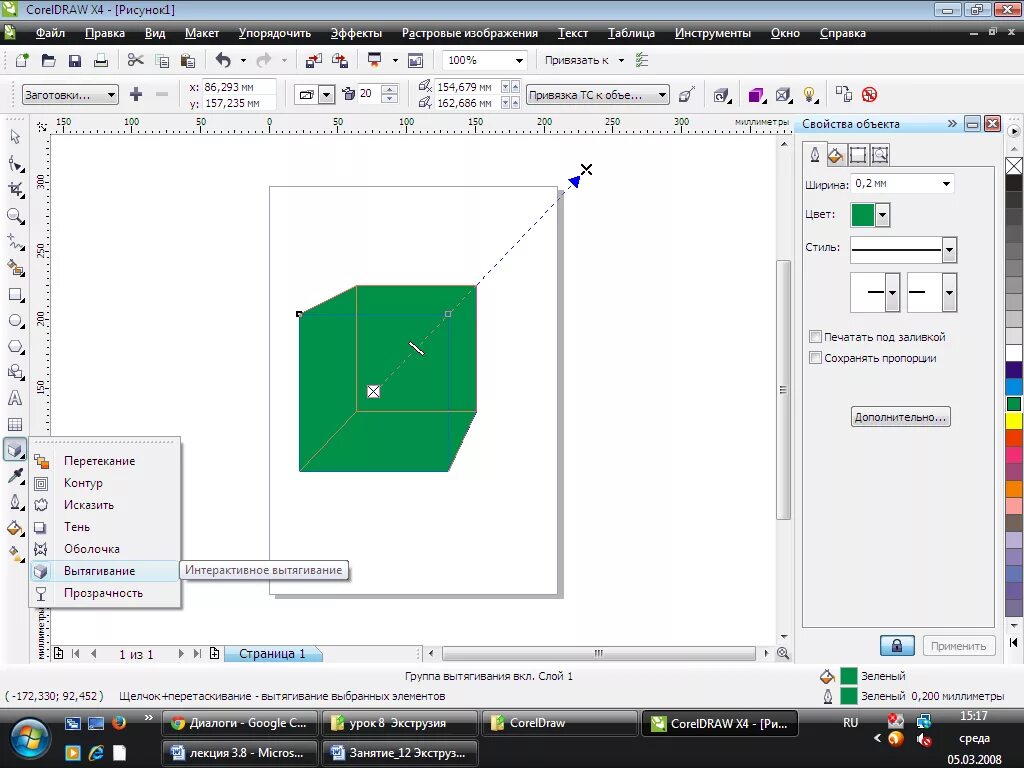The height and width of the screenshot is (768, 1024).
Task: Select the Outline pen tool
Action: (15, 502)
